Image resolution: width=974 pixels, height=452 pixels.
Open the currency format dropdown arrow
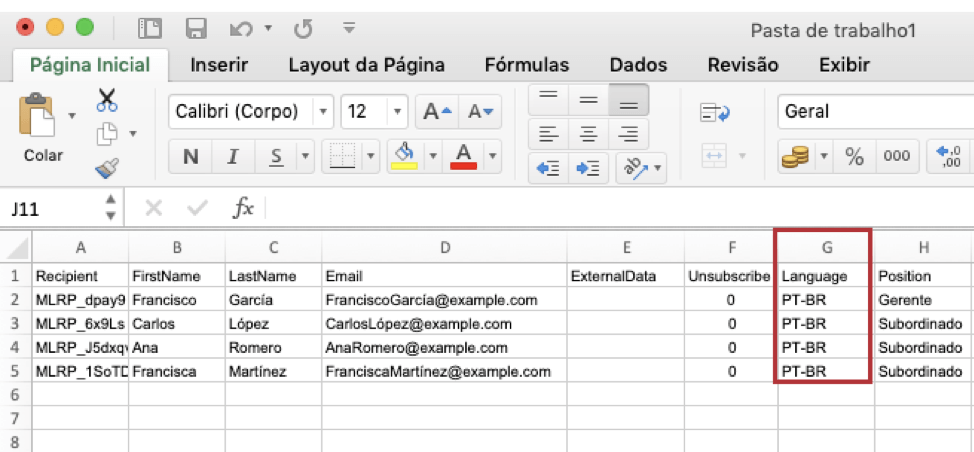(x=824, y=156)
